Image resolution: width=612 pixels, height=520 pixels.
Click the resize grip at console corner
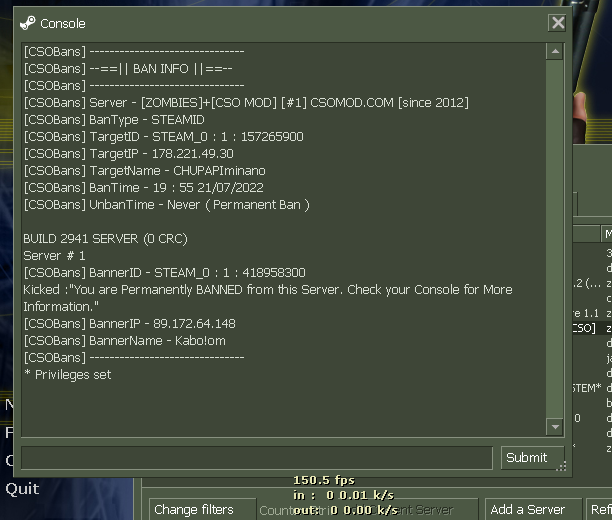(x=562, y=466)
